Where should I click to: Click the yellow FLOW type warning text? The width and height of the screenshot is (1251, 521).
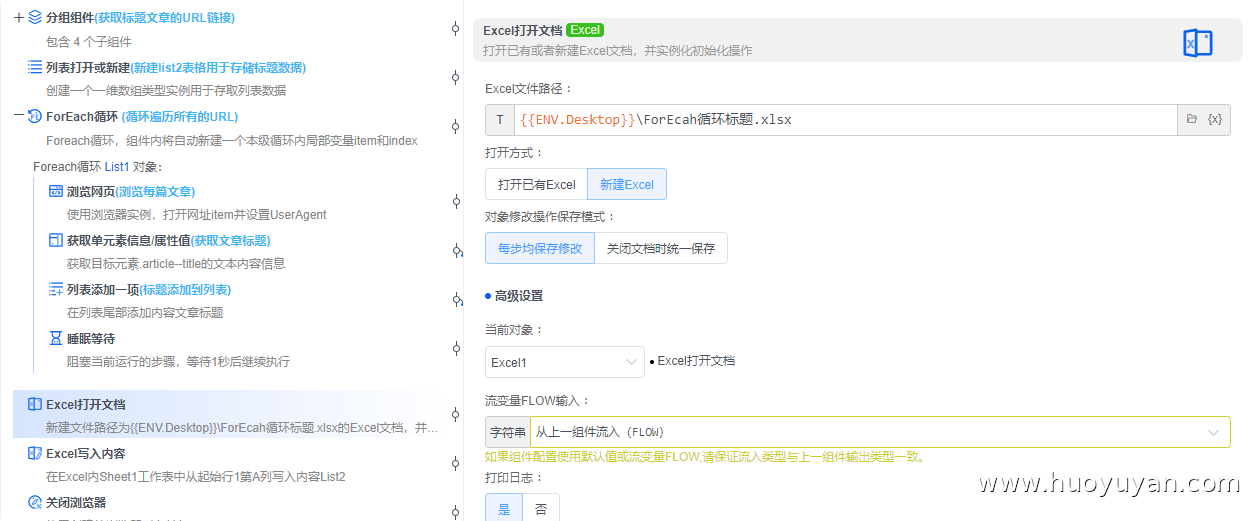[705, 457]
